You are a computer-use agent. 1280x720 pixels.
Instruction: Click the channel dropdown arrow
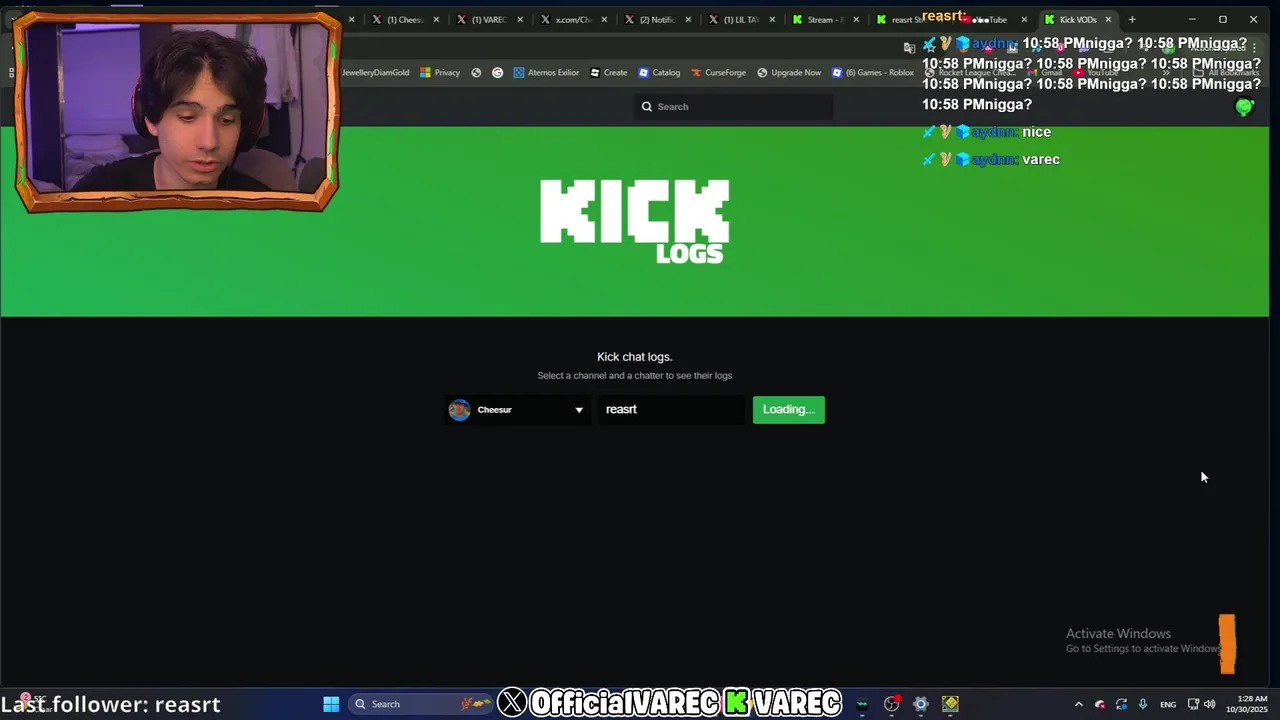(x=578, y=410)
